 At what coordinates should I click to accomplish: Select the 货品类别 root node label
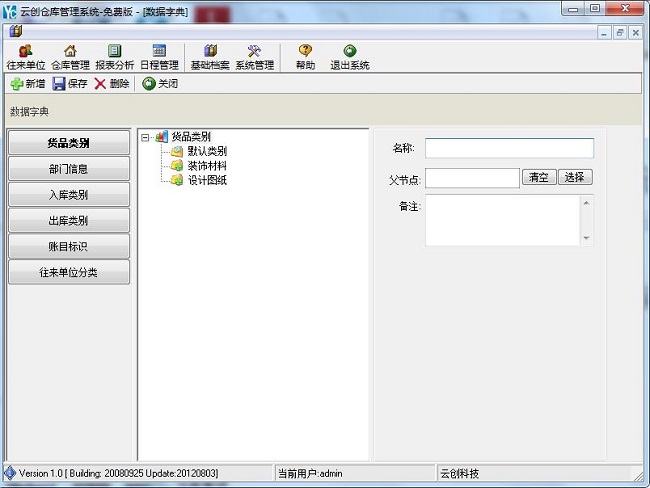pyautogui.click(x=191, y=136)
